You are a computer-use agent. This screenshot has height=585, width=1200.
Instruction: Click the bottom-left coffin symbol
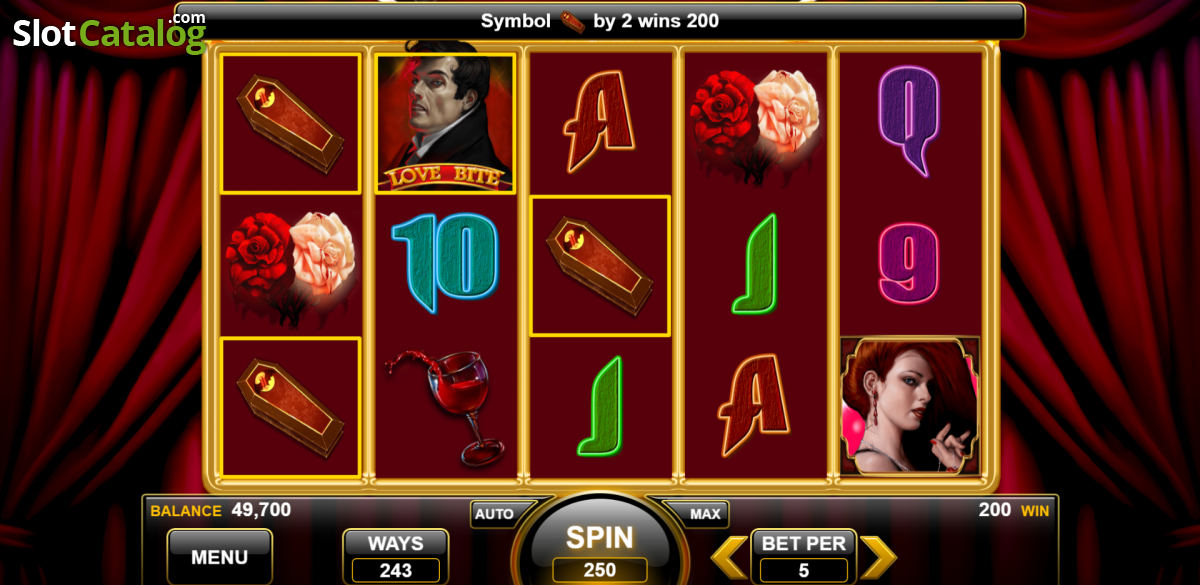(x=290, y=407)
